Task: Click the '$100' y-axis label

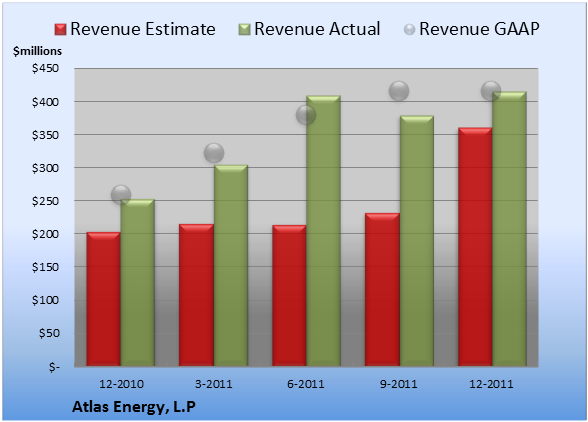Action: pyautogui.click(x=45, y=300)
